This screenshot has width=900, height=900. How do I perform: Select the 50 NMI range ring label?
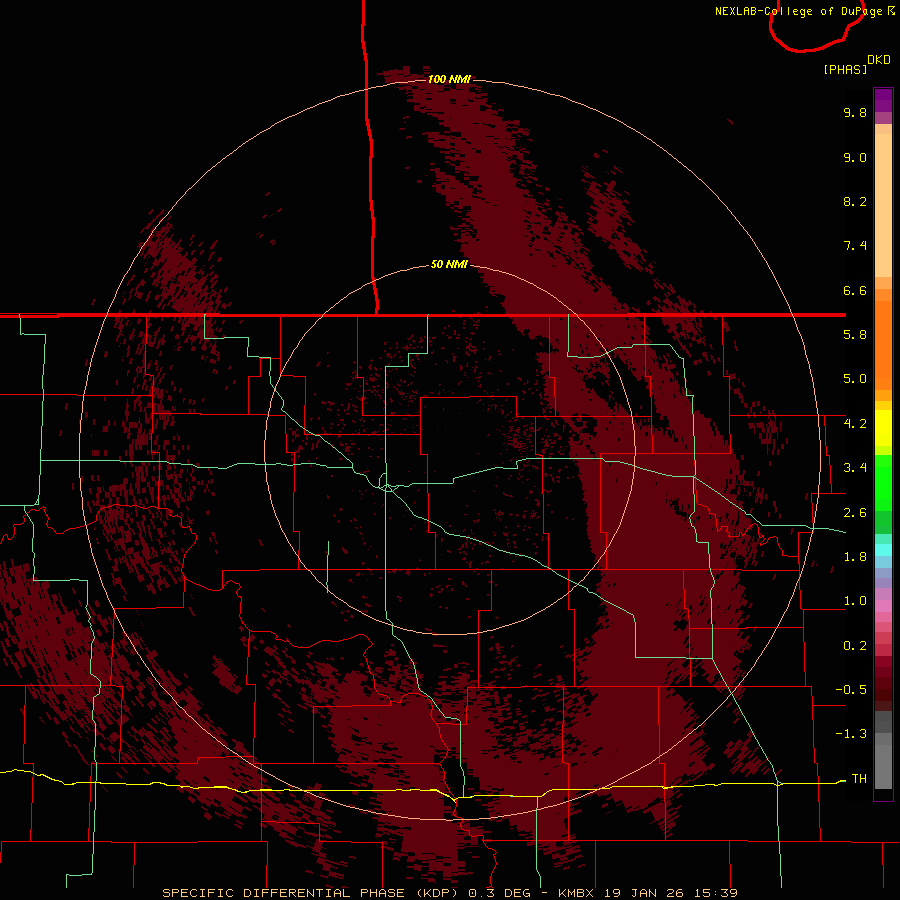pyautogui.click(x=449, y=265)
